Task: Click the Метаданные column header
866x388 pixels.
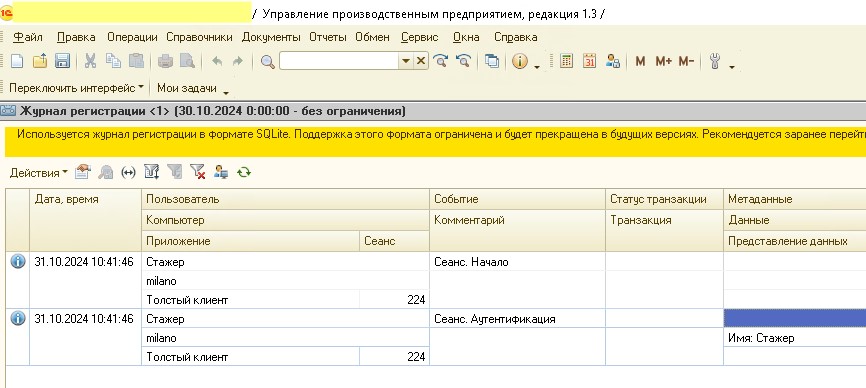Action: pos(795,199)
